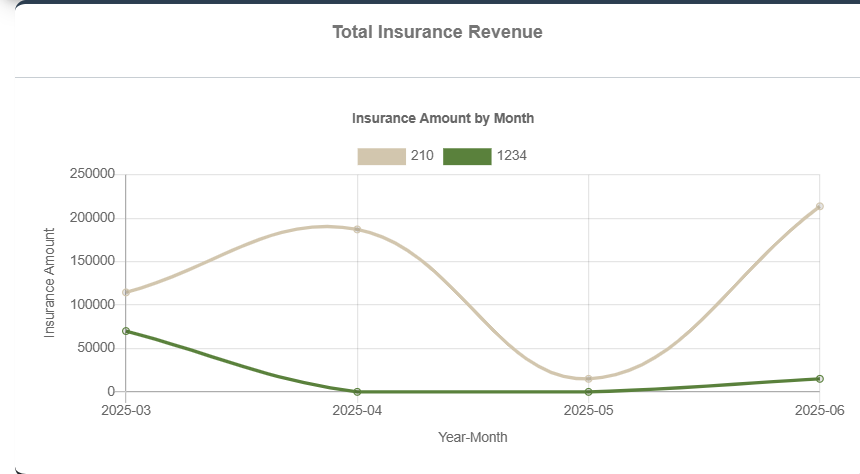
Task: Click the "210" legend label text
Action: [422, 156]
